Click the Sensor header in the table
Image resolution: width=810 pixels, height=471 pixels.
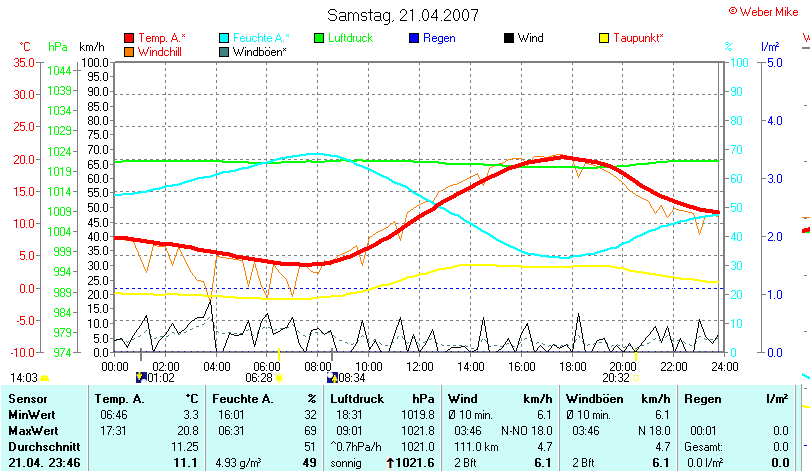[28, 399]
